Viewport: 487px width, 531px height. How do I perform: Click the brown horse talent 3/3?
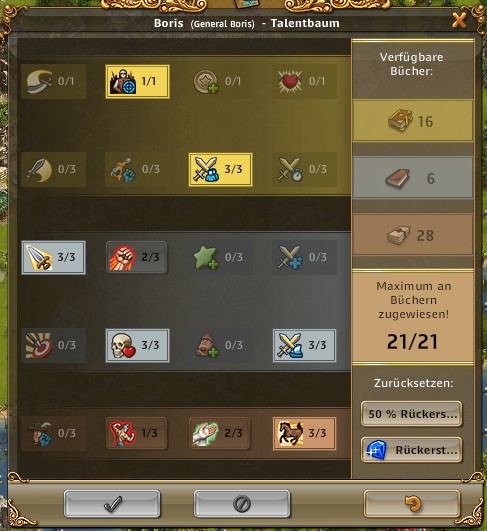[x=304, y=433]
